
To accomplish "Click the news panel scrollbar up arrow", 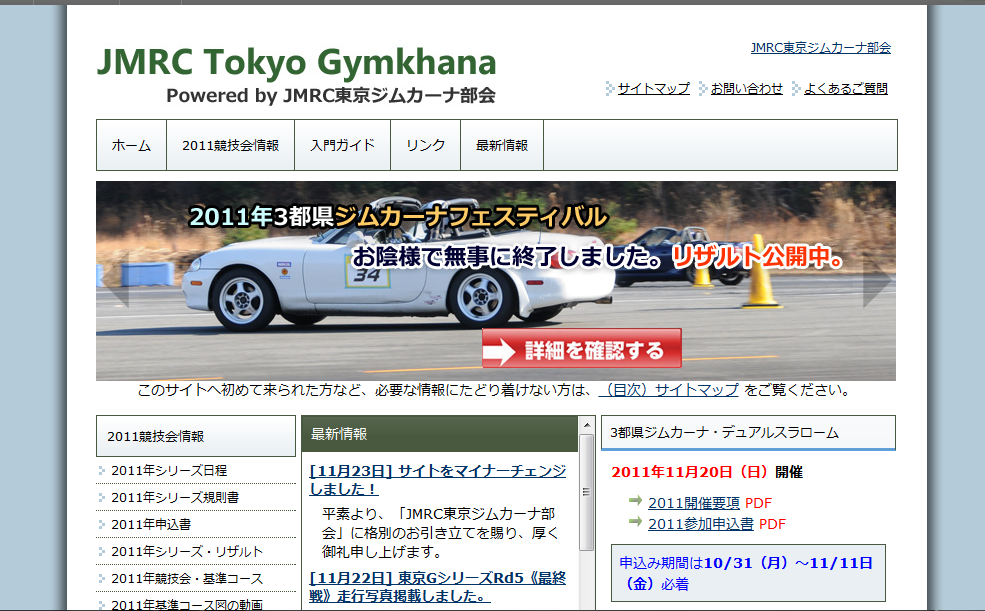I will pos(587,425).
